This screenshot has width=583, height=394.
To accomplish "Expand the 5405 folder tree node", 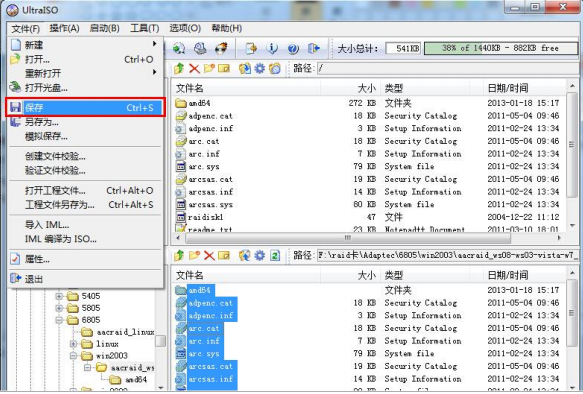I will coord(59,296).
